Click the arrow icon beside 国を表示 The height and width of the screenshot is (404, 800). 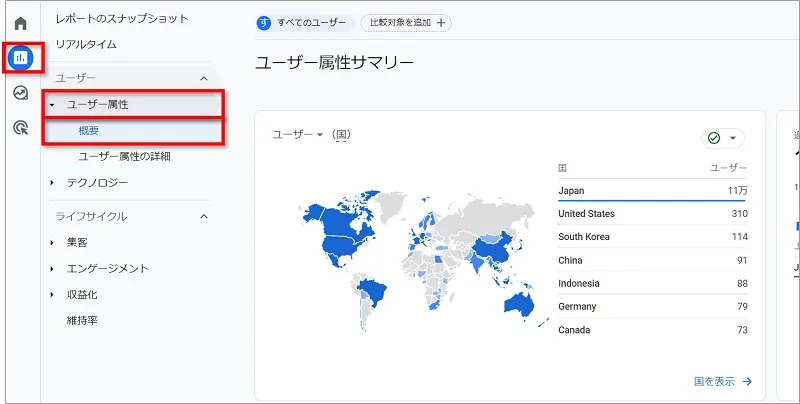click(747, 382)
